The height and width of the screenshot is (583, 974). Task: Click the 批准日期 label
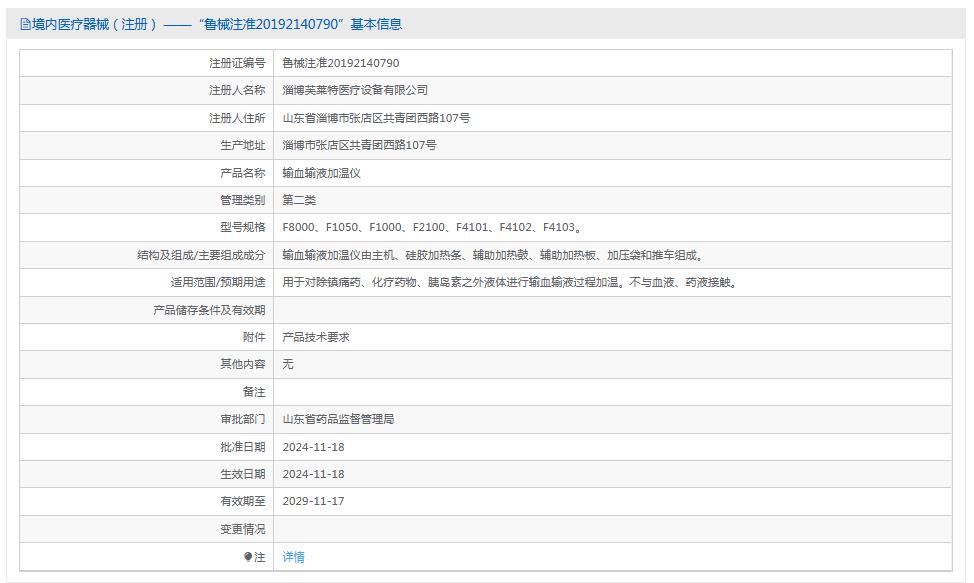click(242, 447)
